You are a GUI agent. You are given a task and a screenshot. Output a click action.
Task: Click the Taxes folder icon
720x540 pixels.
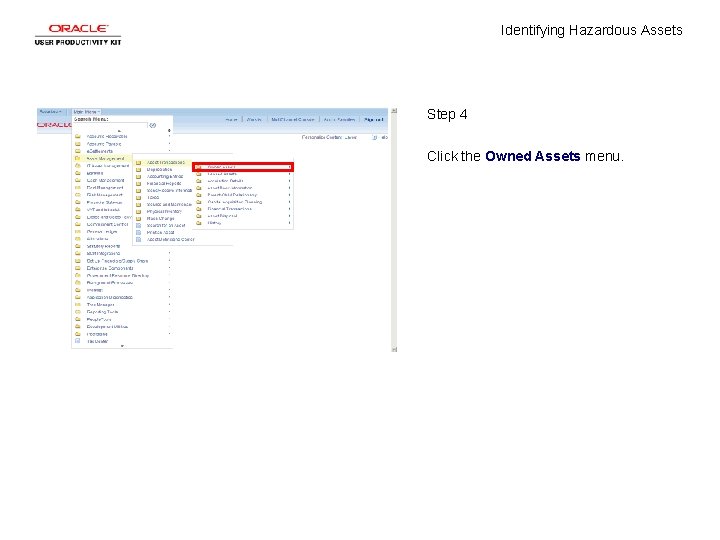pyautogui.click(x=138, y=197)
